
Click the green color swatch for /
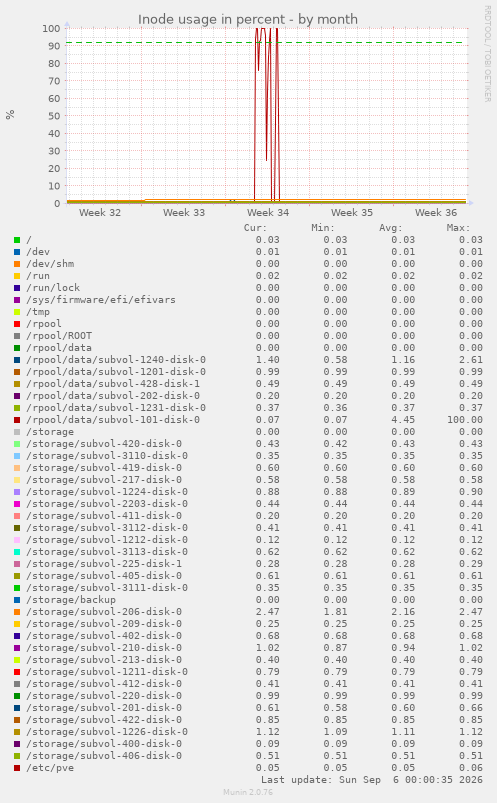point(17,240)
